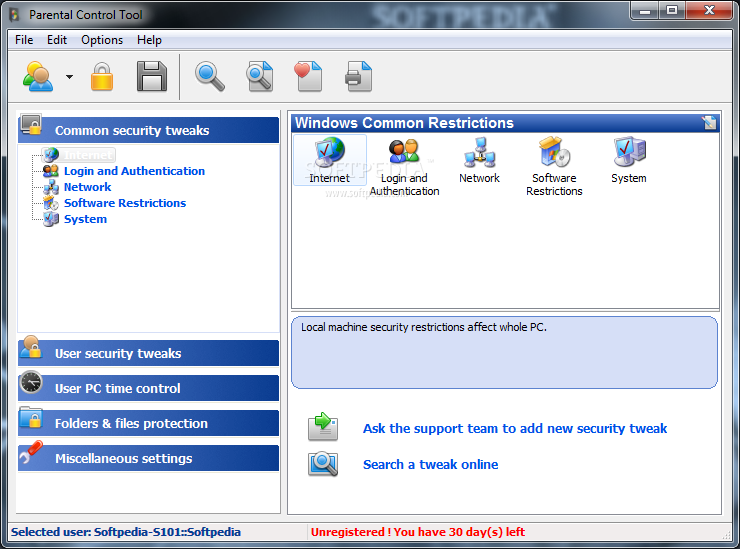Click the clock icon on time control

tap(31, 382)
